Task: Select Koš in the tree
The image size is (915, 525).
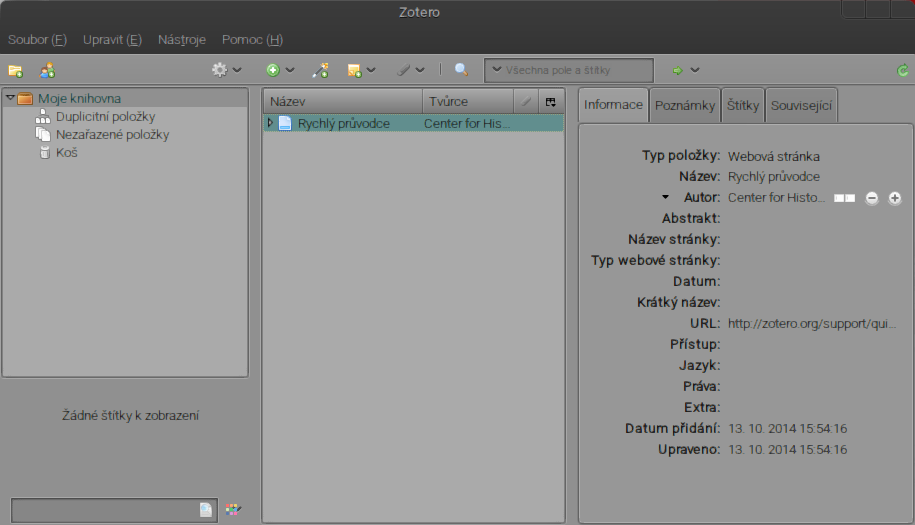Action: click(67, 153)
